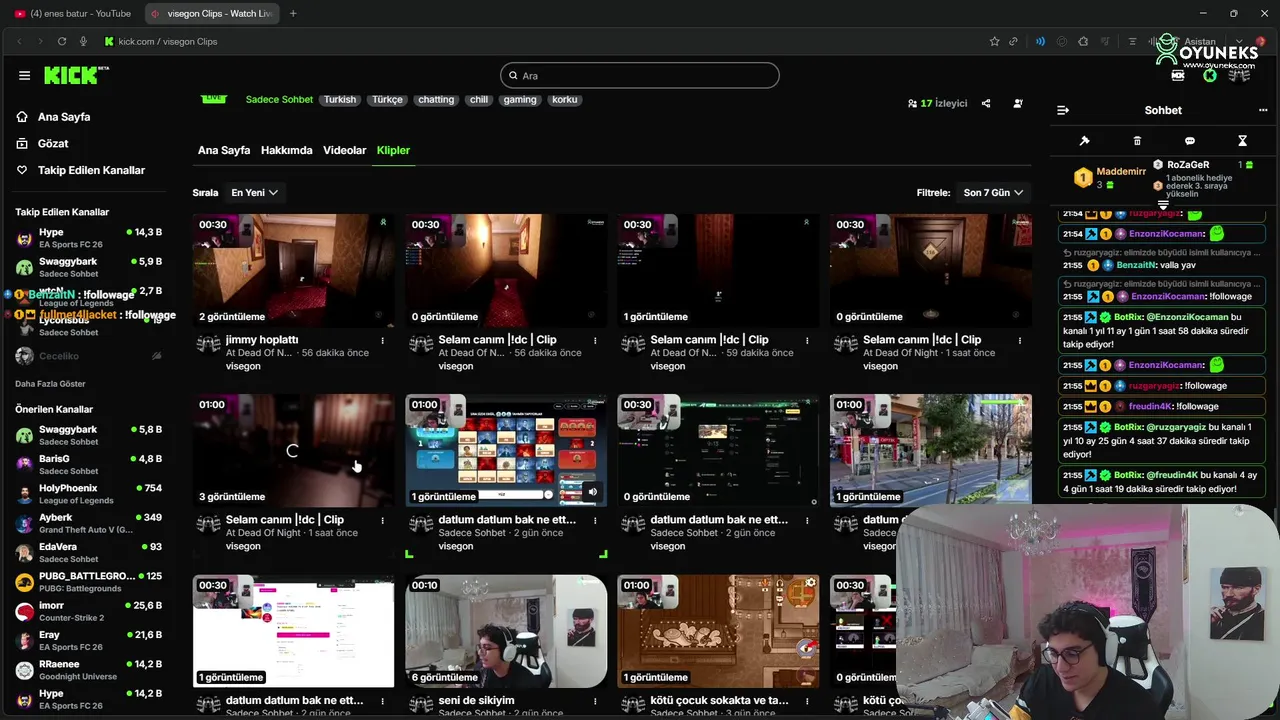Open the browser extensions puzzle icon

1083,41
